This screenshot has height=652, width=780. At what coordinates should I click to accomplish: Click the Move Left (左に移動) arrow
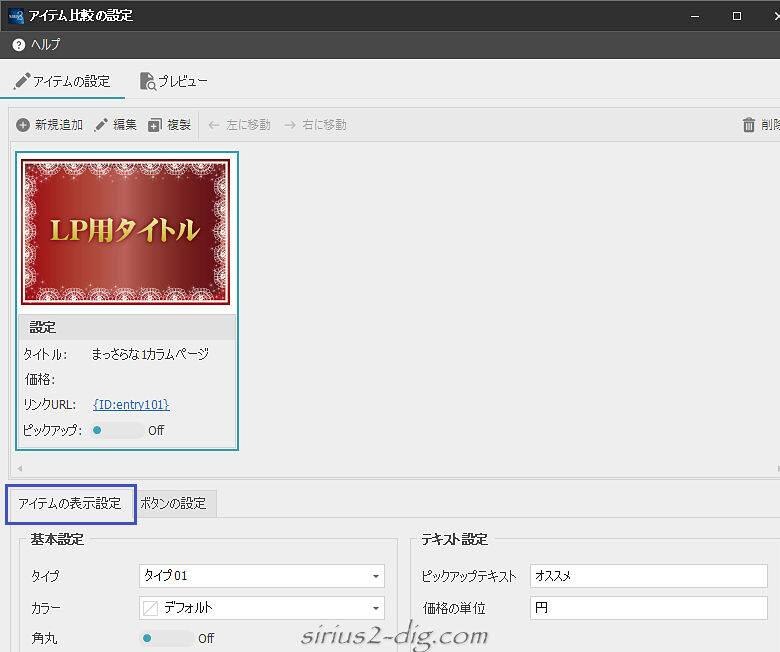pos(214,125)
